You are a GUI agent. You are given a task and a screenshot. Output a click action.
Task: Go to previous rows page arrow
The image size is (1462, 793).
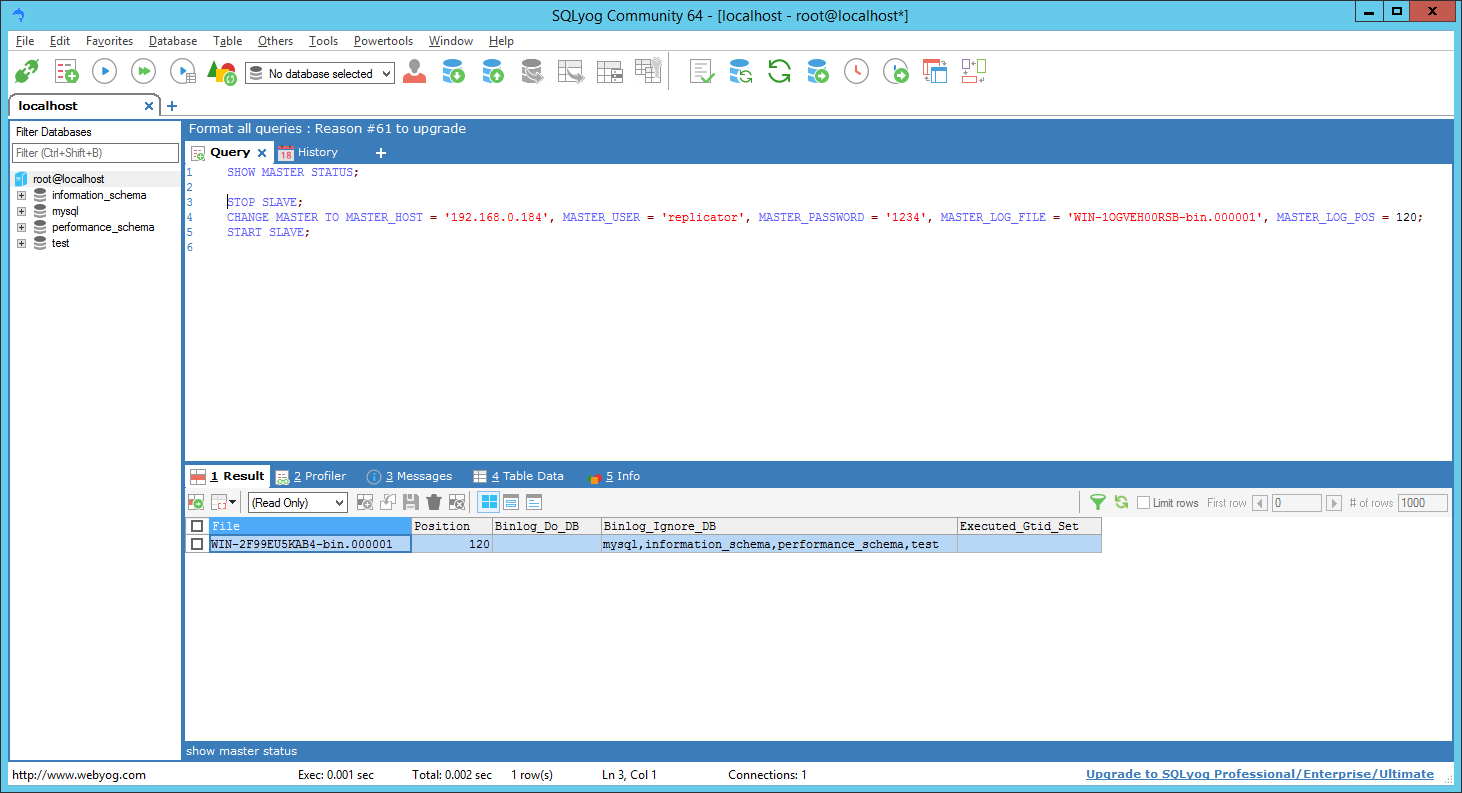pyautogui.click(x=1260, y=503)
